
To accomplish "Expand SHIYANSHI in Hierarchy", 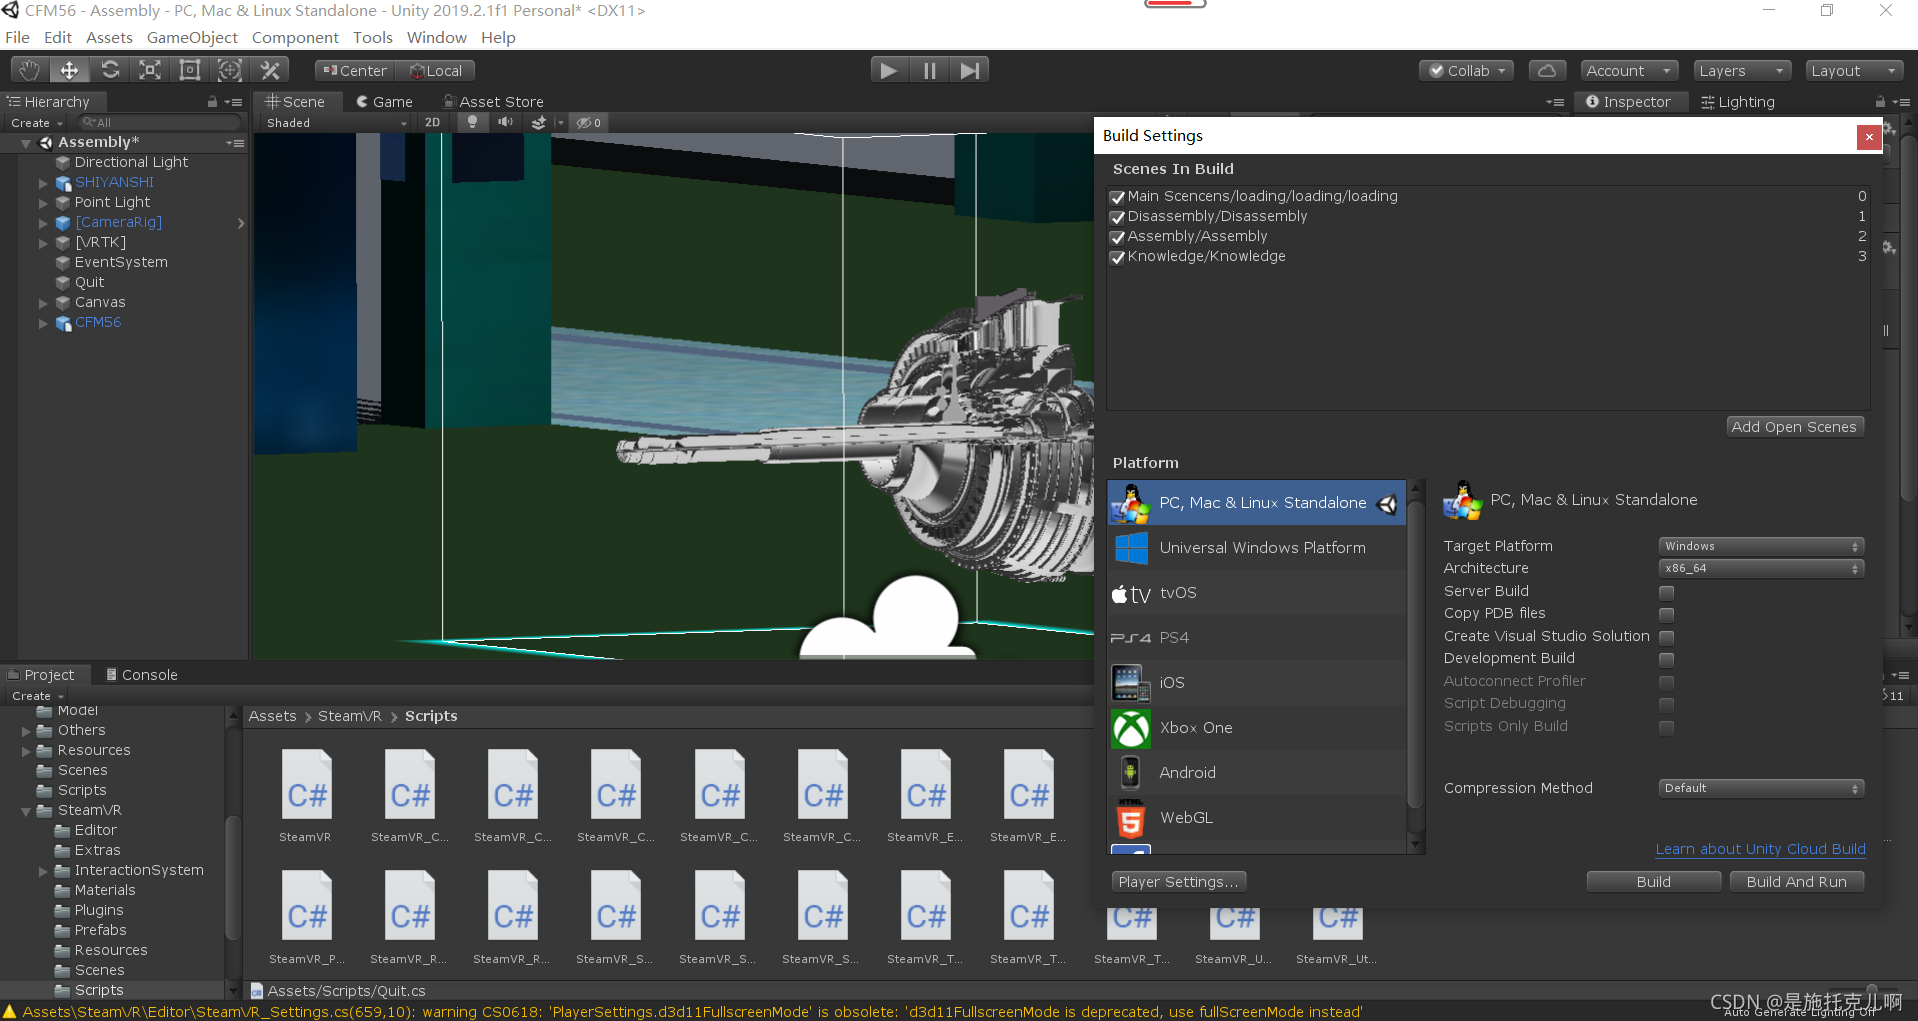I will [x=43, y=183].
